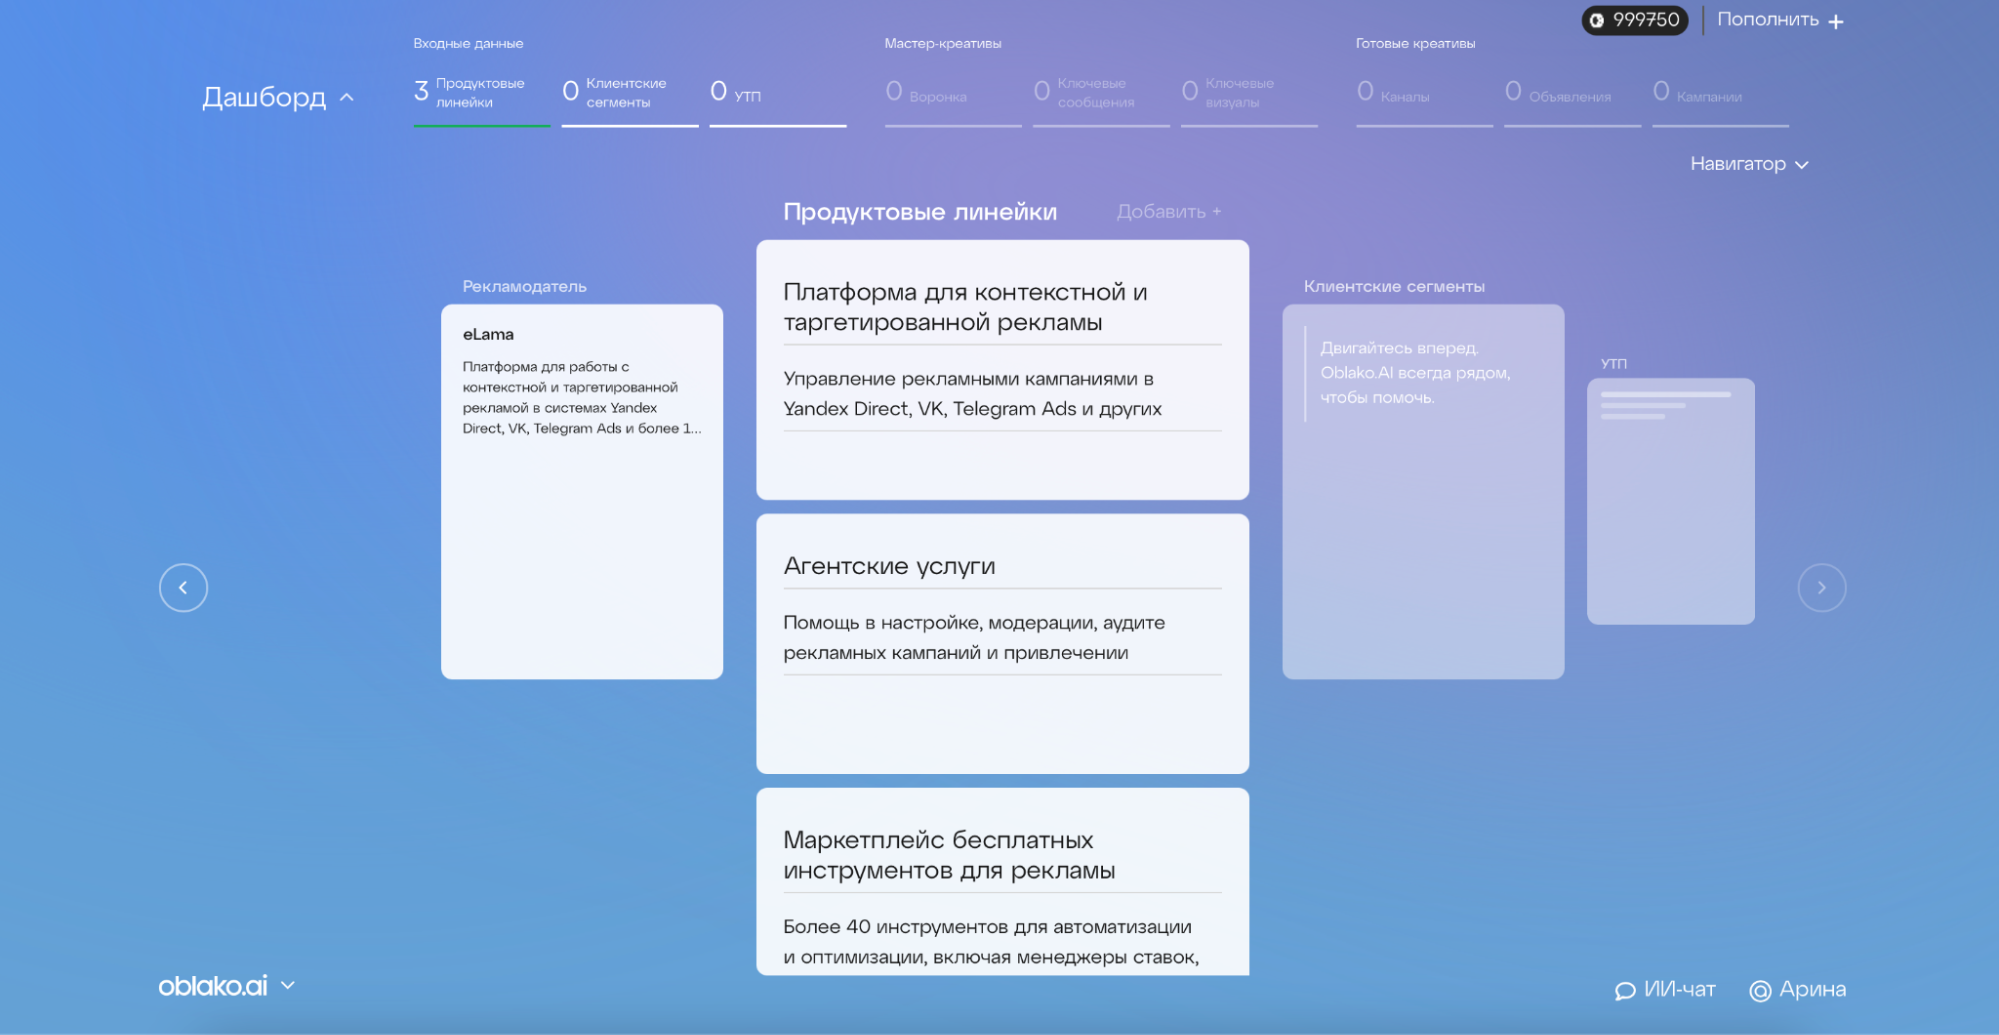Select the Продуктовые линейки step
Viewport: 1999px width, 1035px height.
470,92
